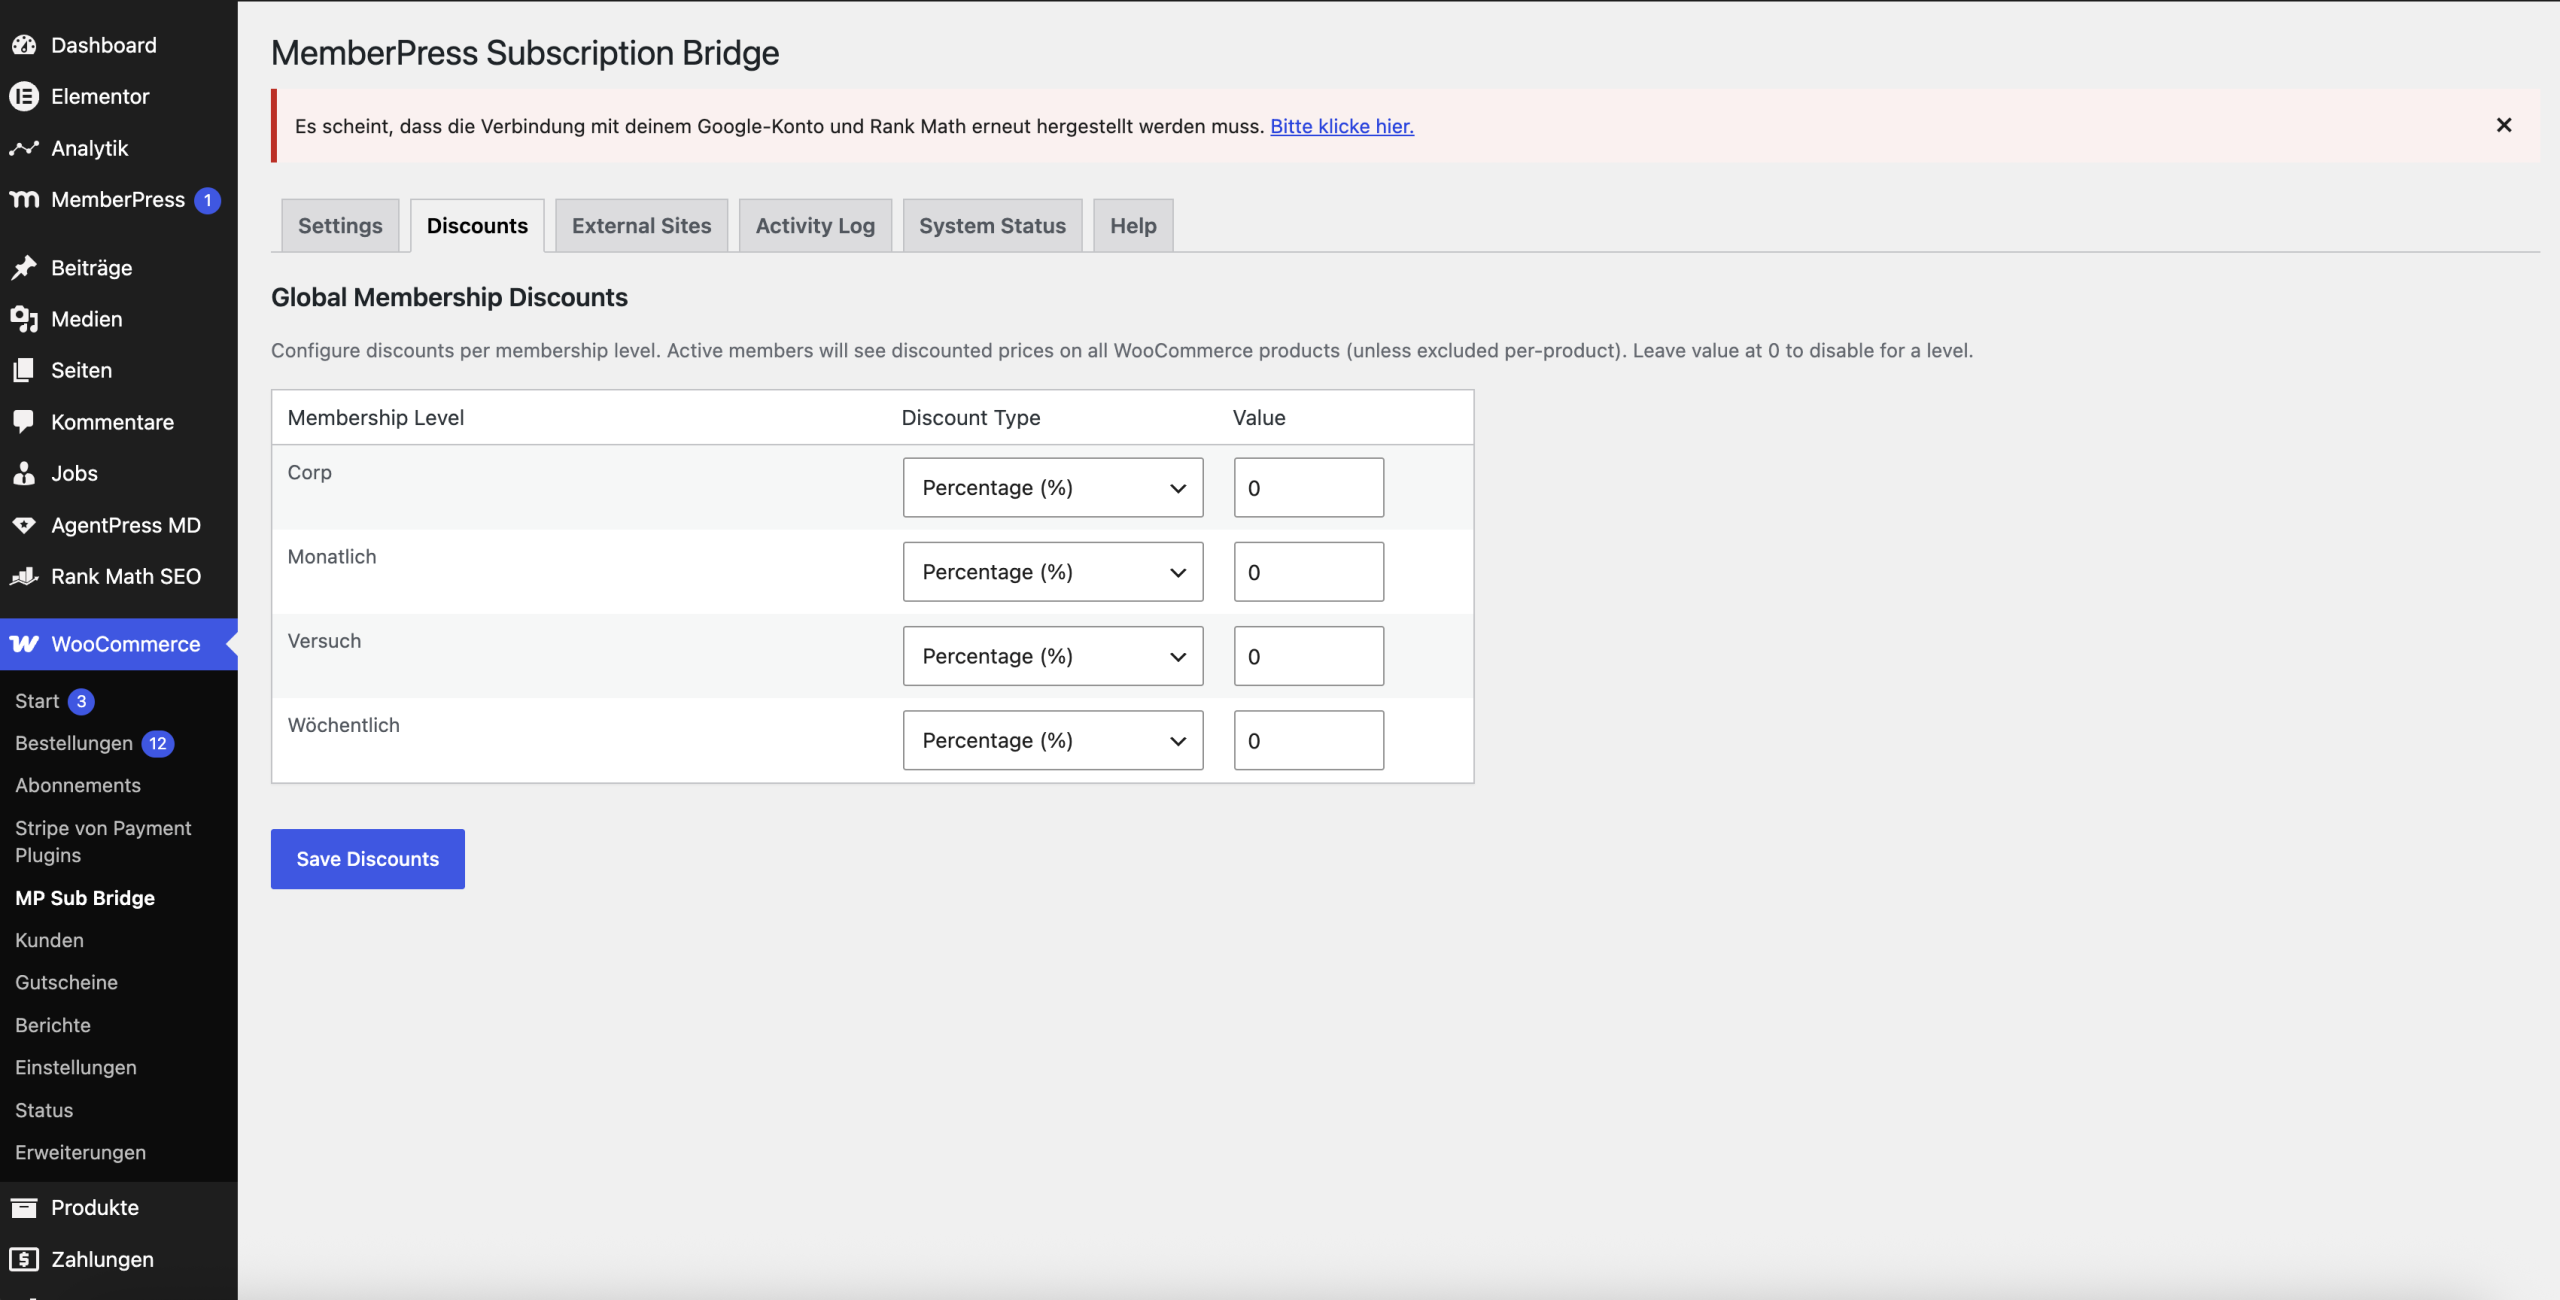Expand Monatlich discount type dropdown
This screenshot has height=1300, width=2560.
[x=1052, y=571]
